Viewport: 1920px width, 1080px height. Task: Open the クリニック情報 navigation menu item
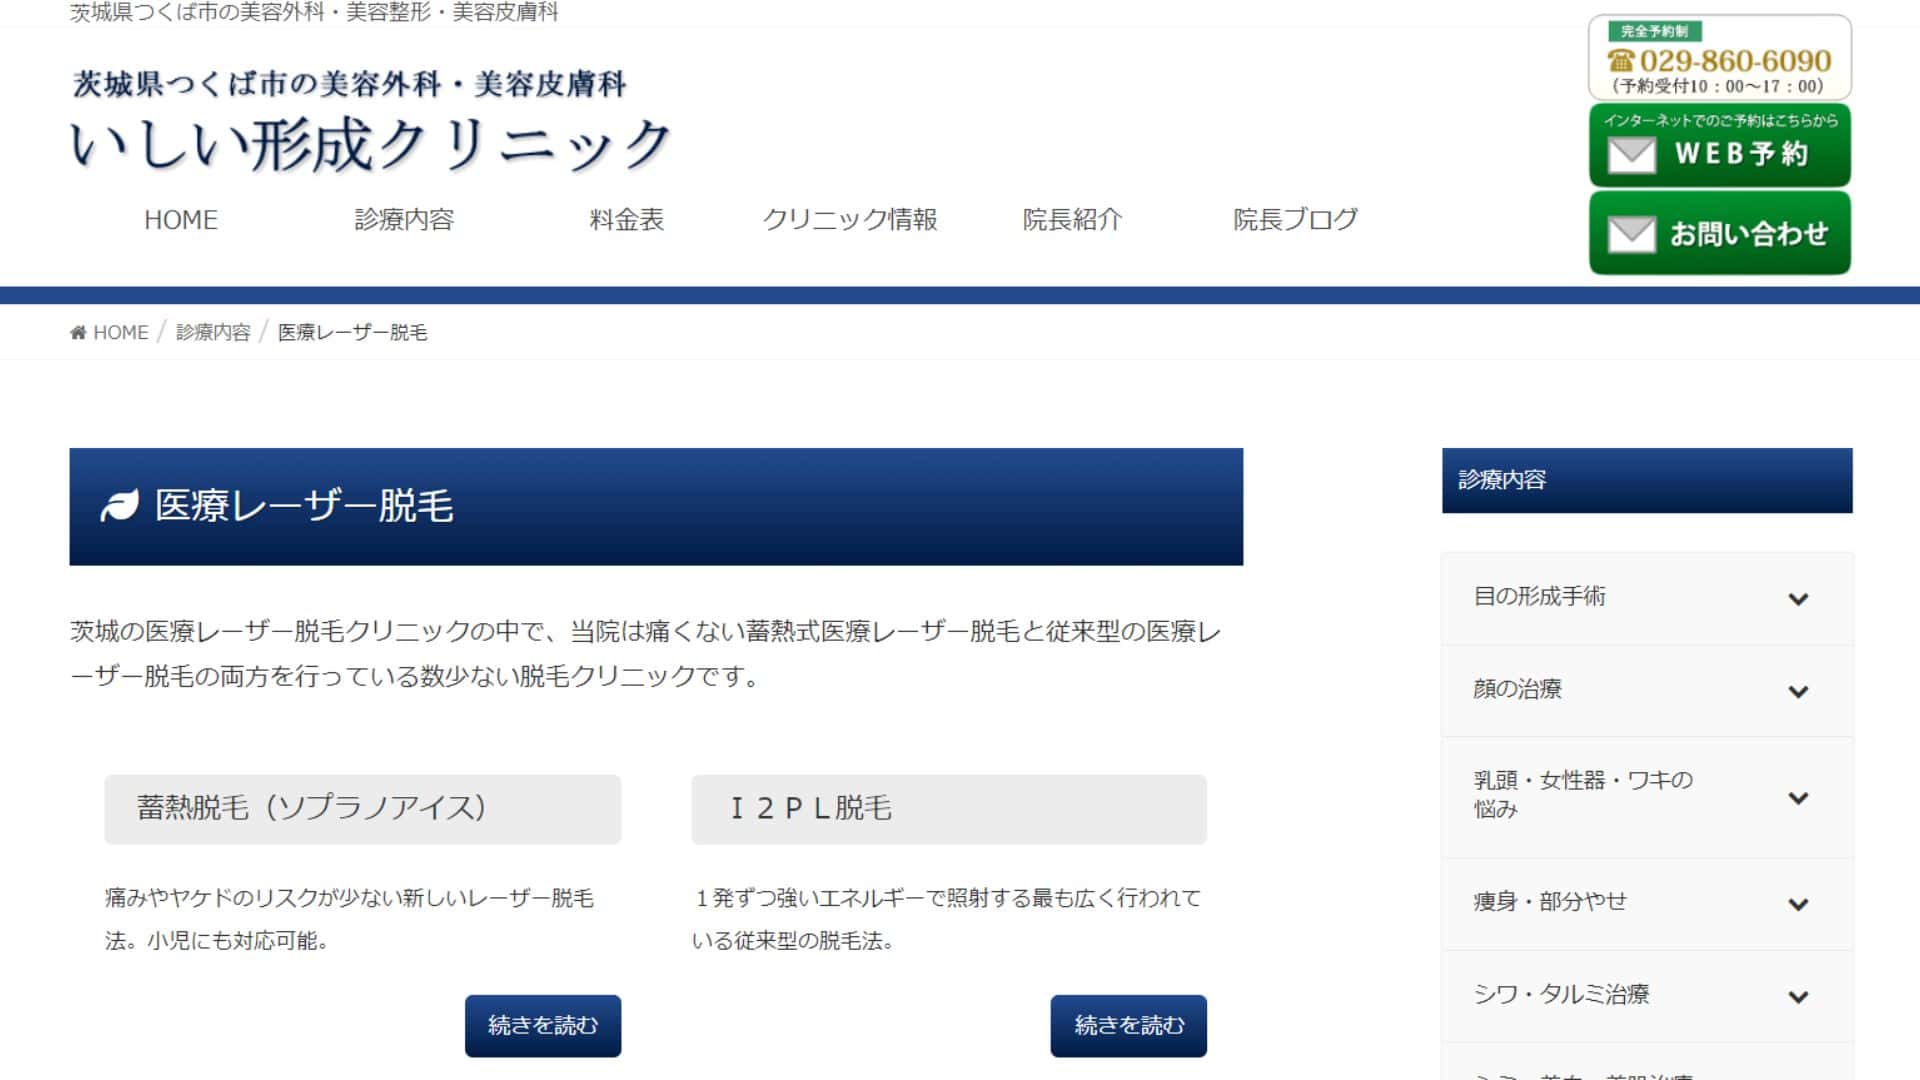click(x=850, y=220)
